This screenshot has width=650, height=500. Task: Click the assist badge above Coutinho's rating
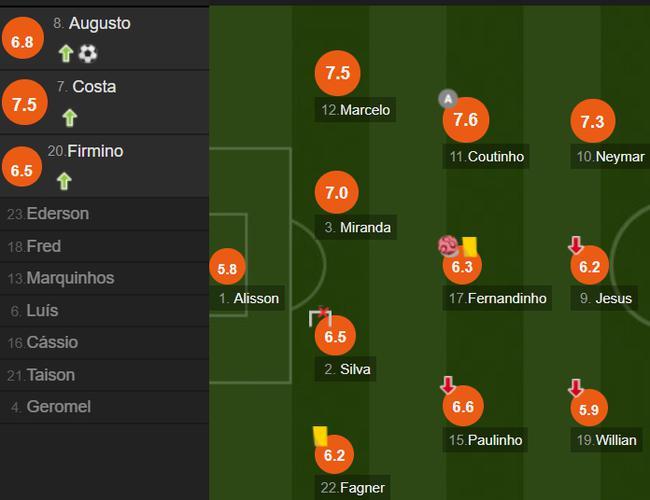point(448,99)
